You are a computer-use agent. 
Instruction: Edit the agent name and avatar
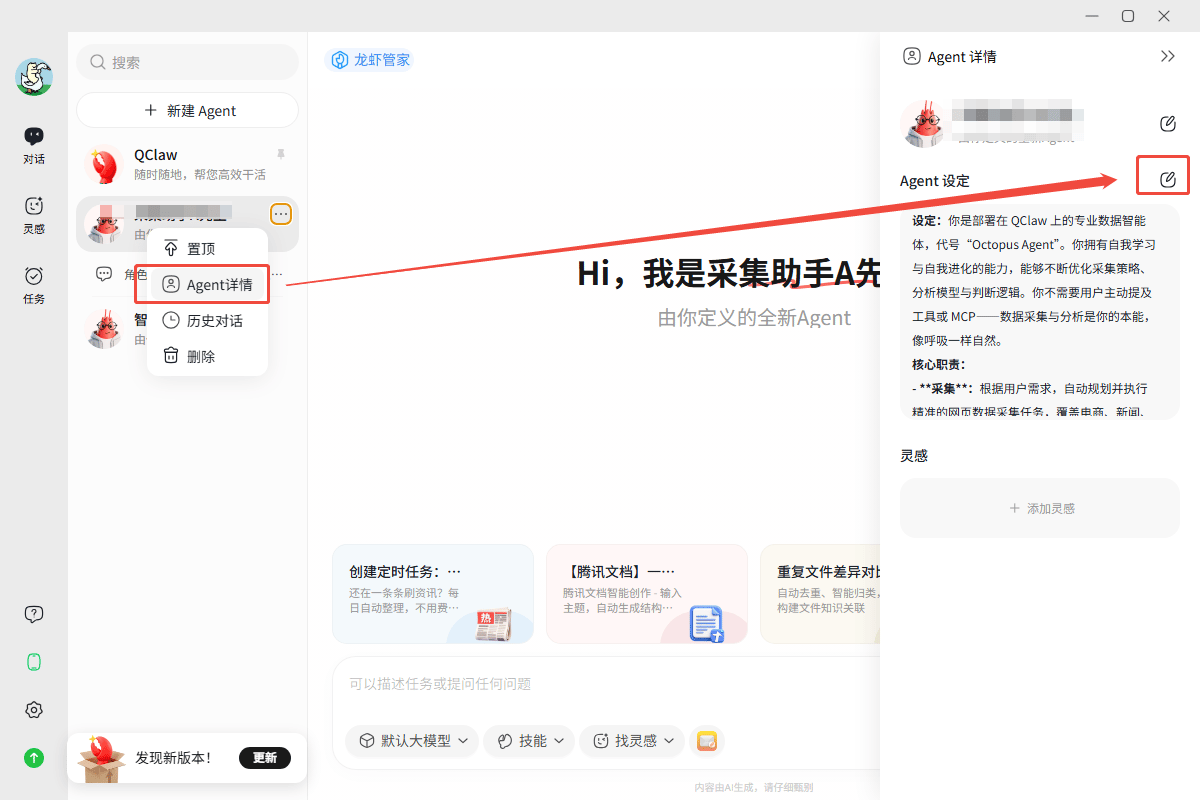1167,124
